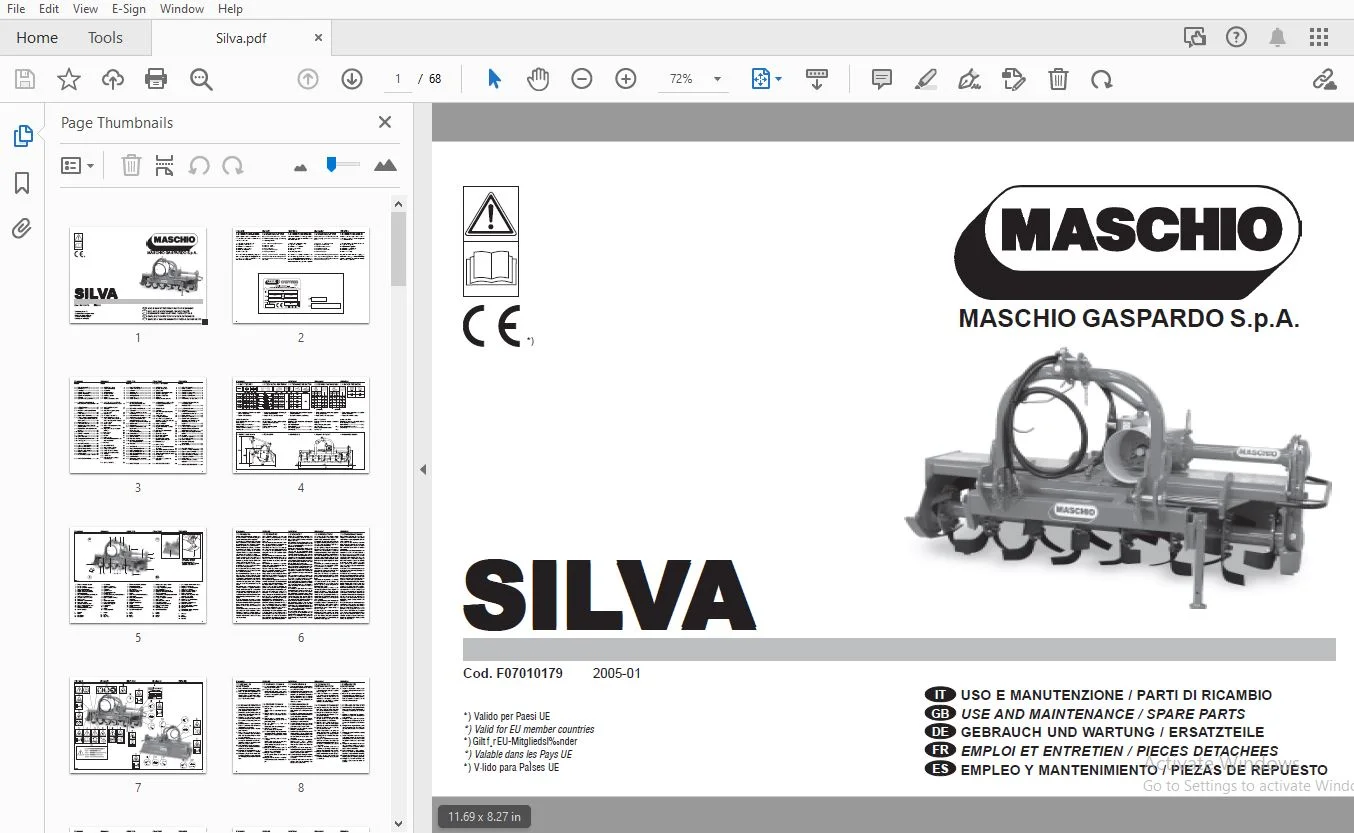Activate the Hand pan tool

point(538,79)
